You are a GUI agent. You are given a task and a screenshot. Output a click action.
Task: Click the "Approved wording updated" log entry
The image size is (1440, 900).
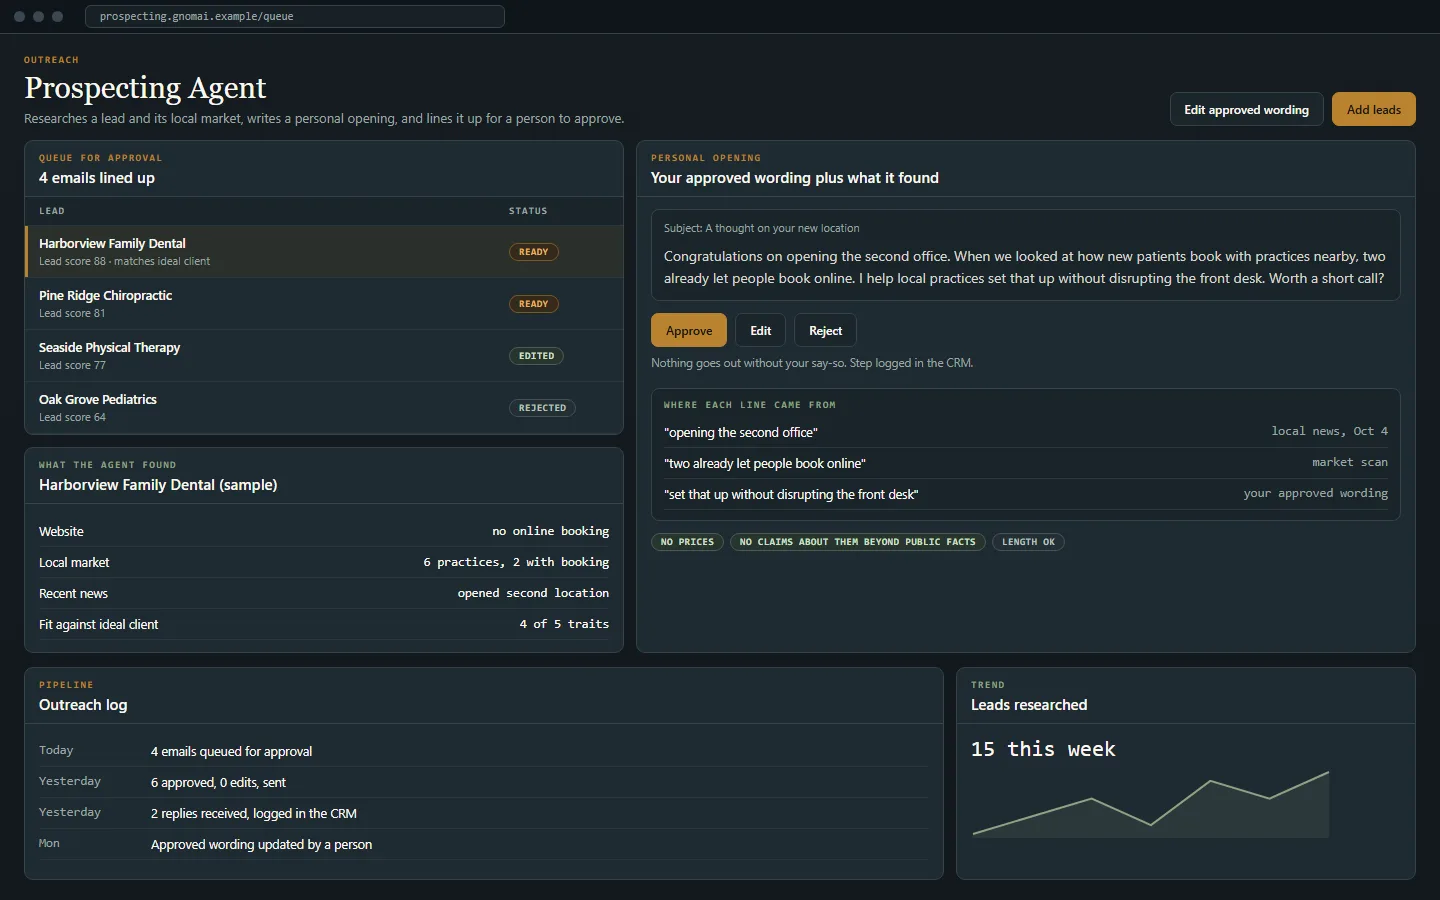[484, 844]
